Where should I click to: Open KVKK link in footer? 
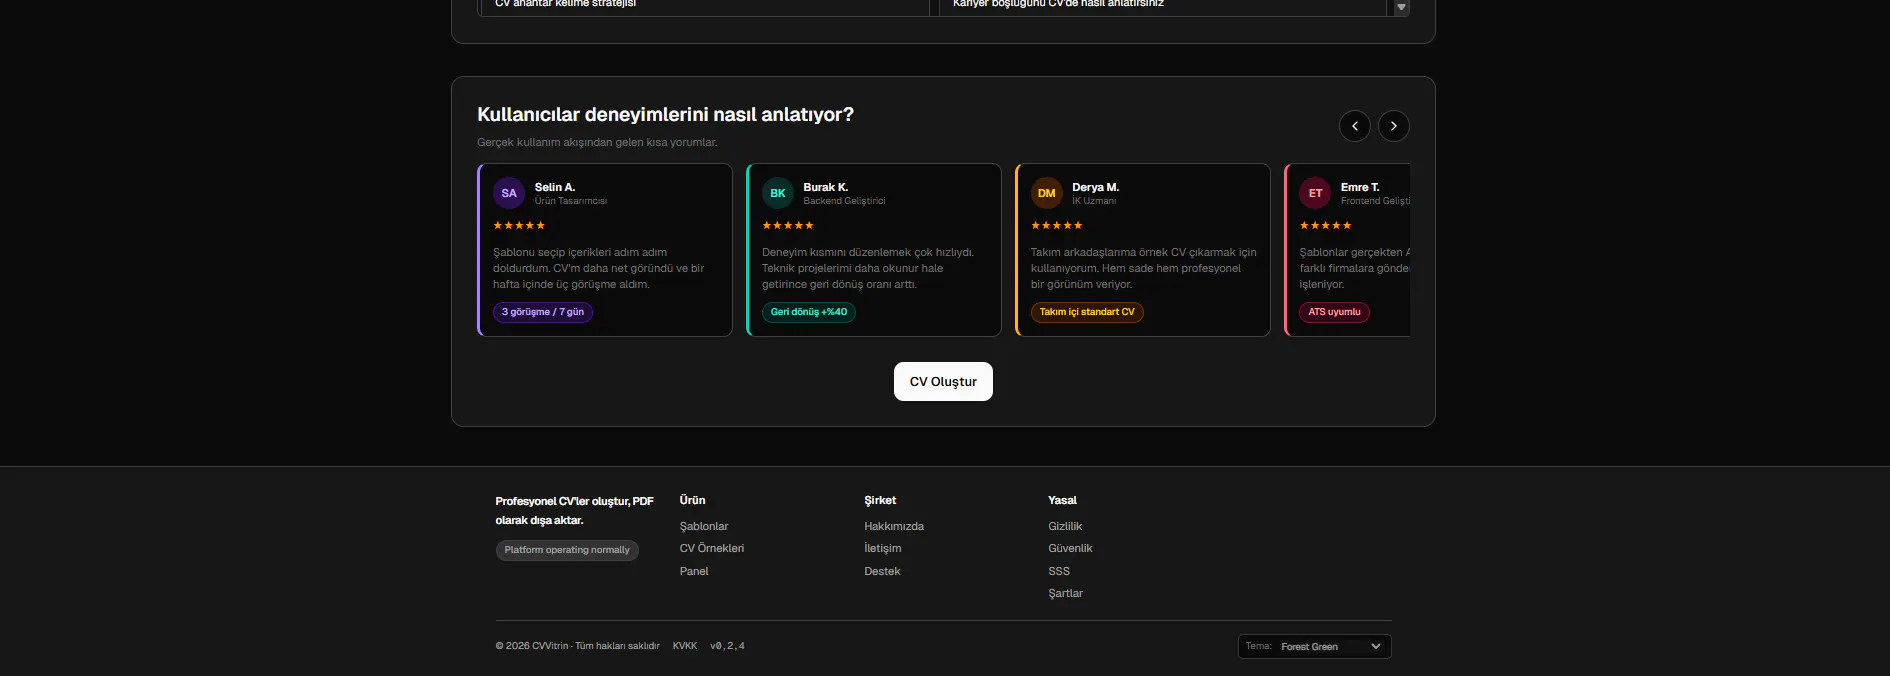pyautogui.click(x=685, y=646)
